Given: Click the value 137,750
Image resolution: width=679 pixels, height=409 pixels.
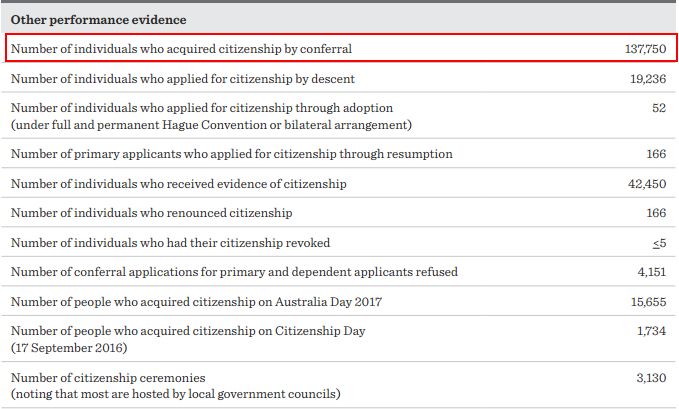Looking at the screenshot, I should tap(645, 49).
